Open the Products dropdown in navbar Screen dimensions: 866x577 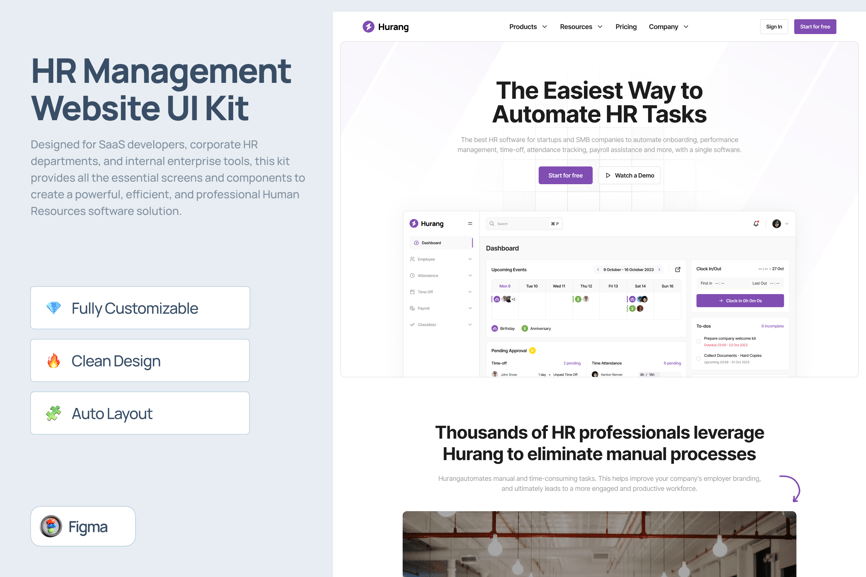pyautogui.click(x=528, y=27)
